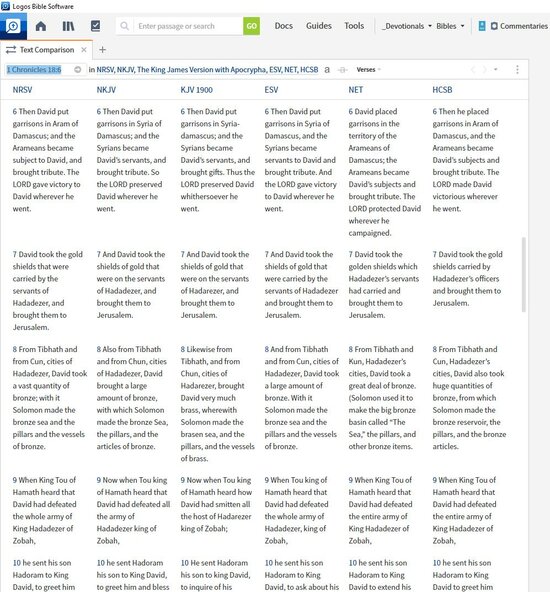550x592 pixels.
Task: Open the Bible versions list link
Action: pyautogui.click(x=207, y=69)
